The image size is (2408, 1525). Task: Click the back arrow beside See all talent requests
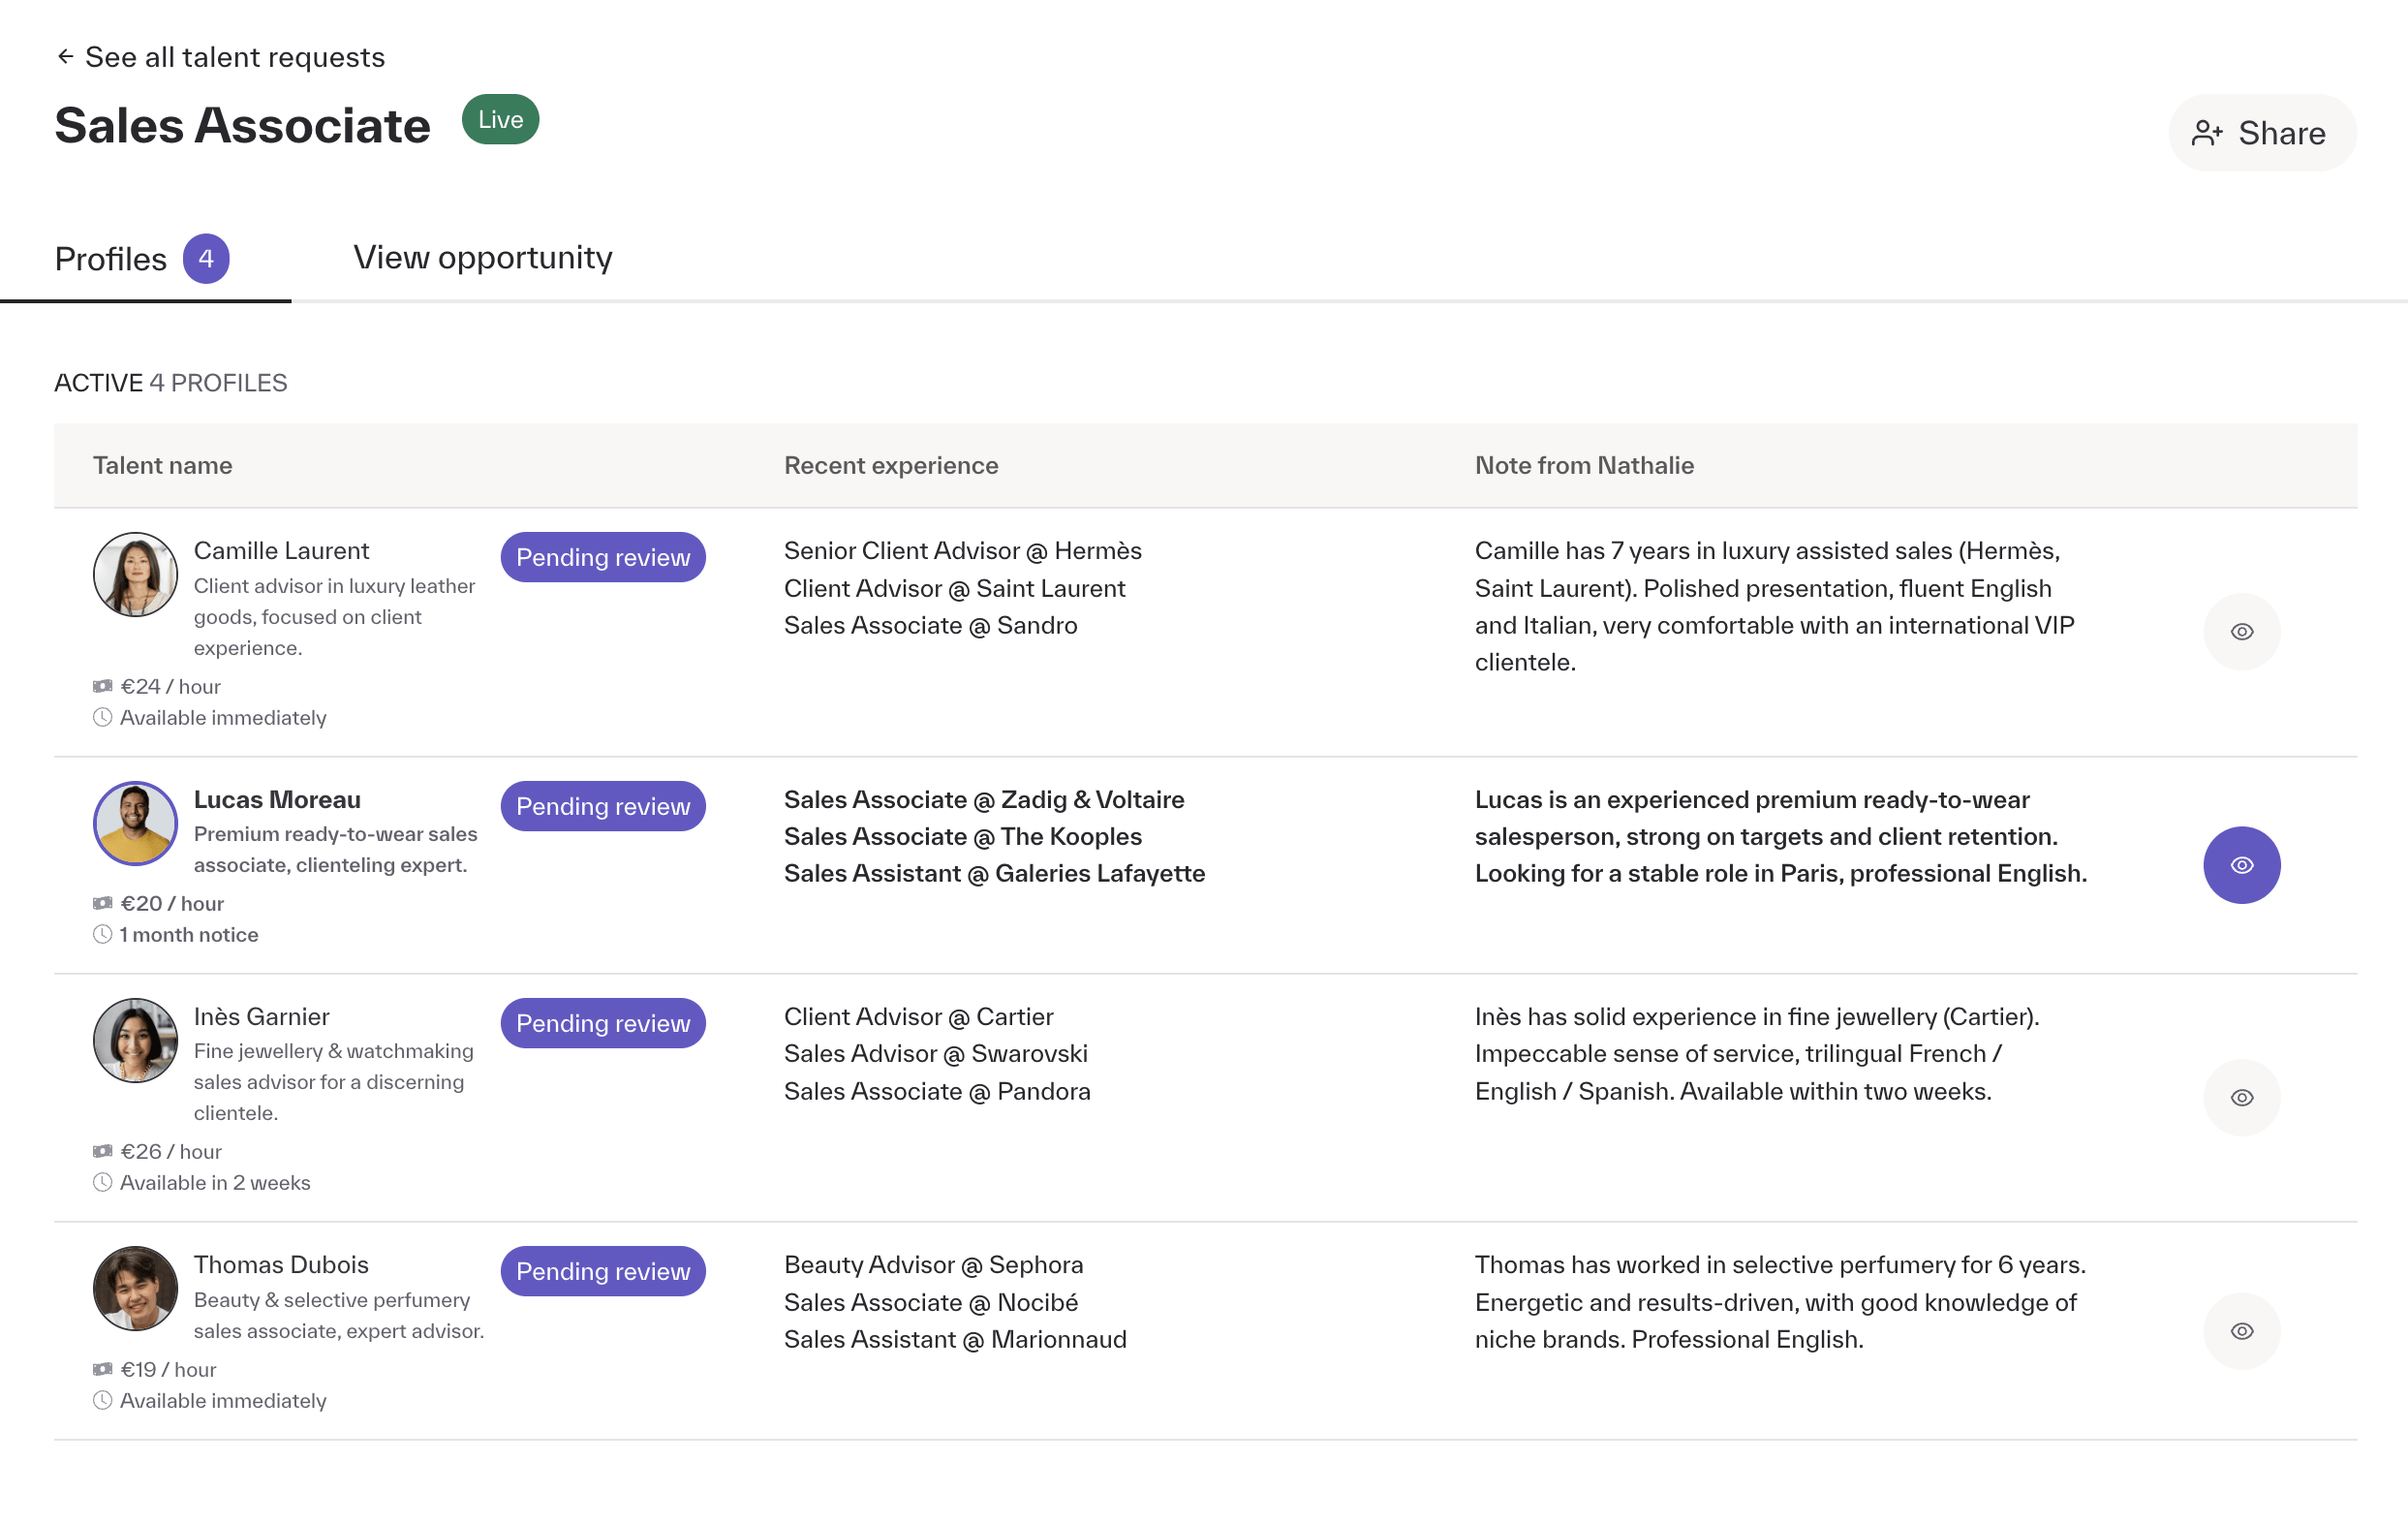[x=66, y=57]
